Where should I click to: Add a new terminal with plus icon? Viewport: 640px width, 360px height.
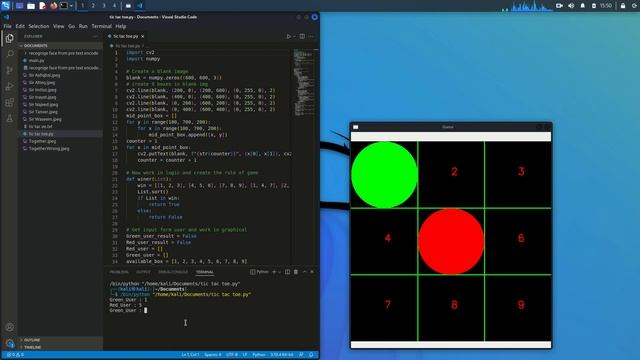274,272
